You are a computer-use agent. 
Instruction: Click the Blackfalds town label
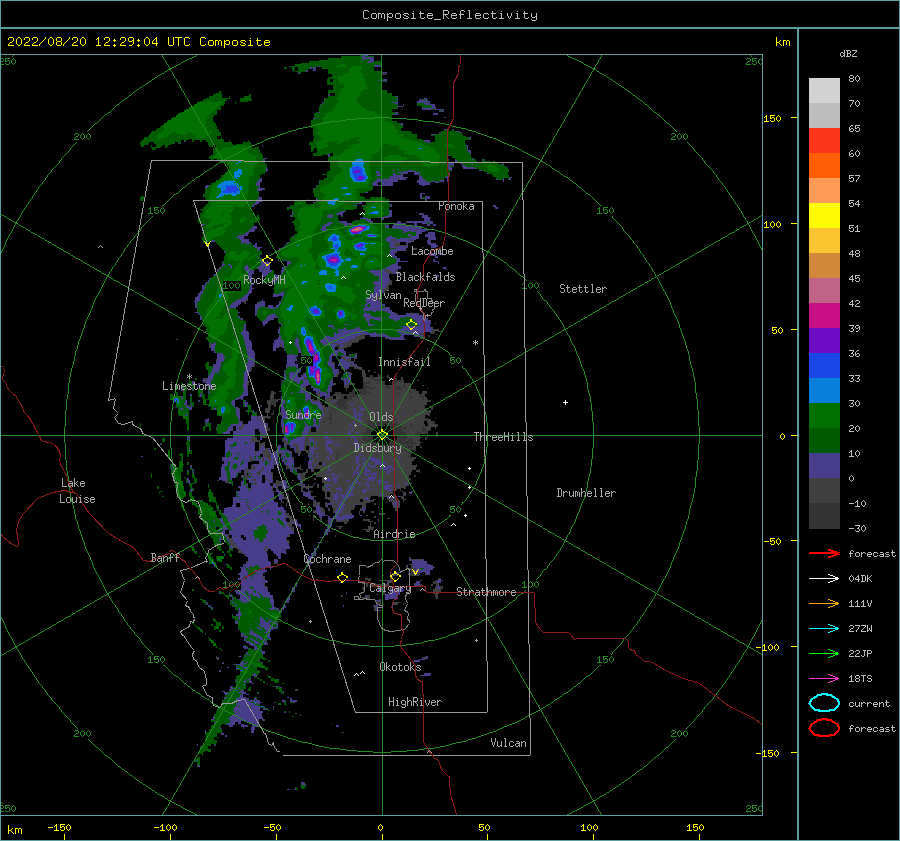click(425, 277)
